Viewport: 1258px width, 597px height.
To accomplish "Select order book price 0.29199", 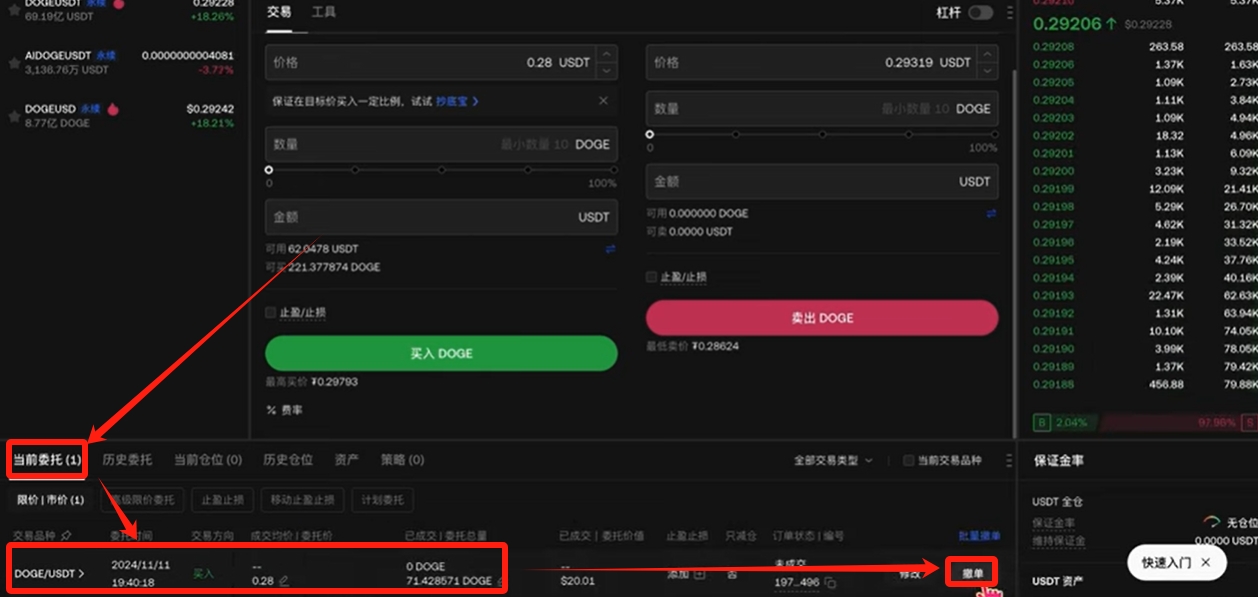I will click(x=1053, y=189).
